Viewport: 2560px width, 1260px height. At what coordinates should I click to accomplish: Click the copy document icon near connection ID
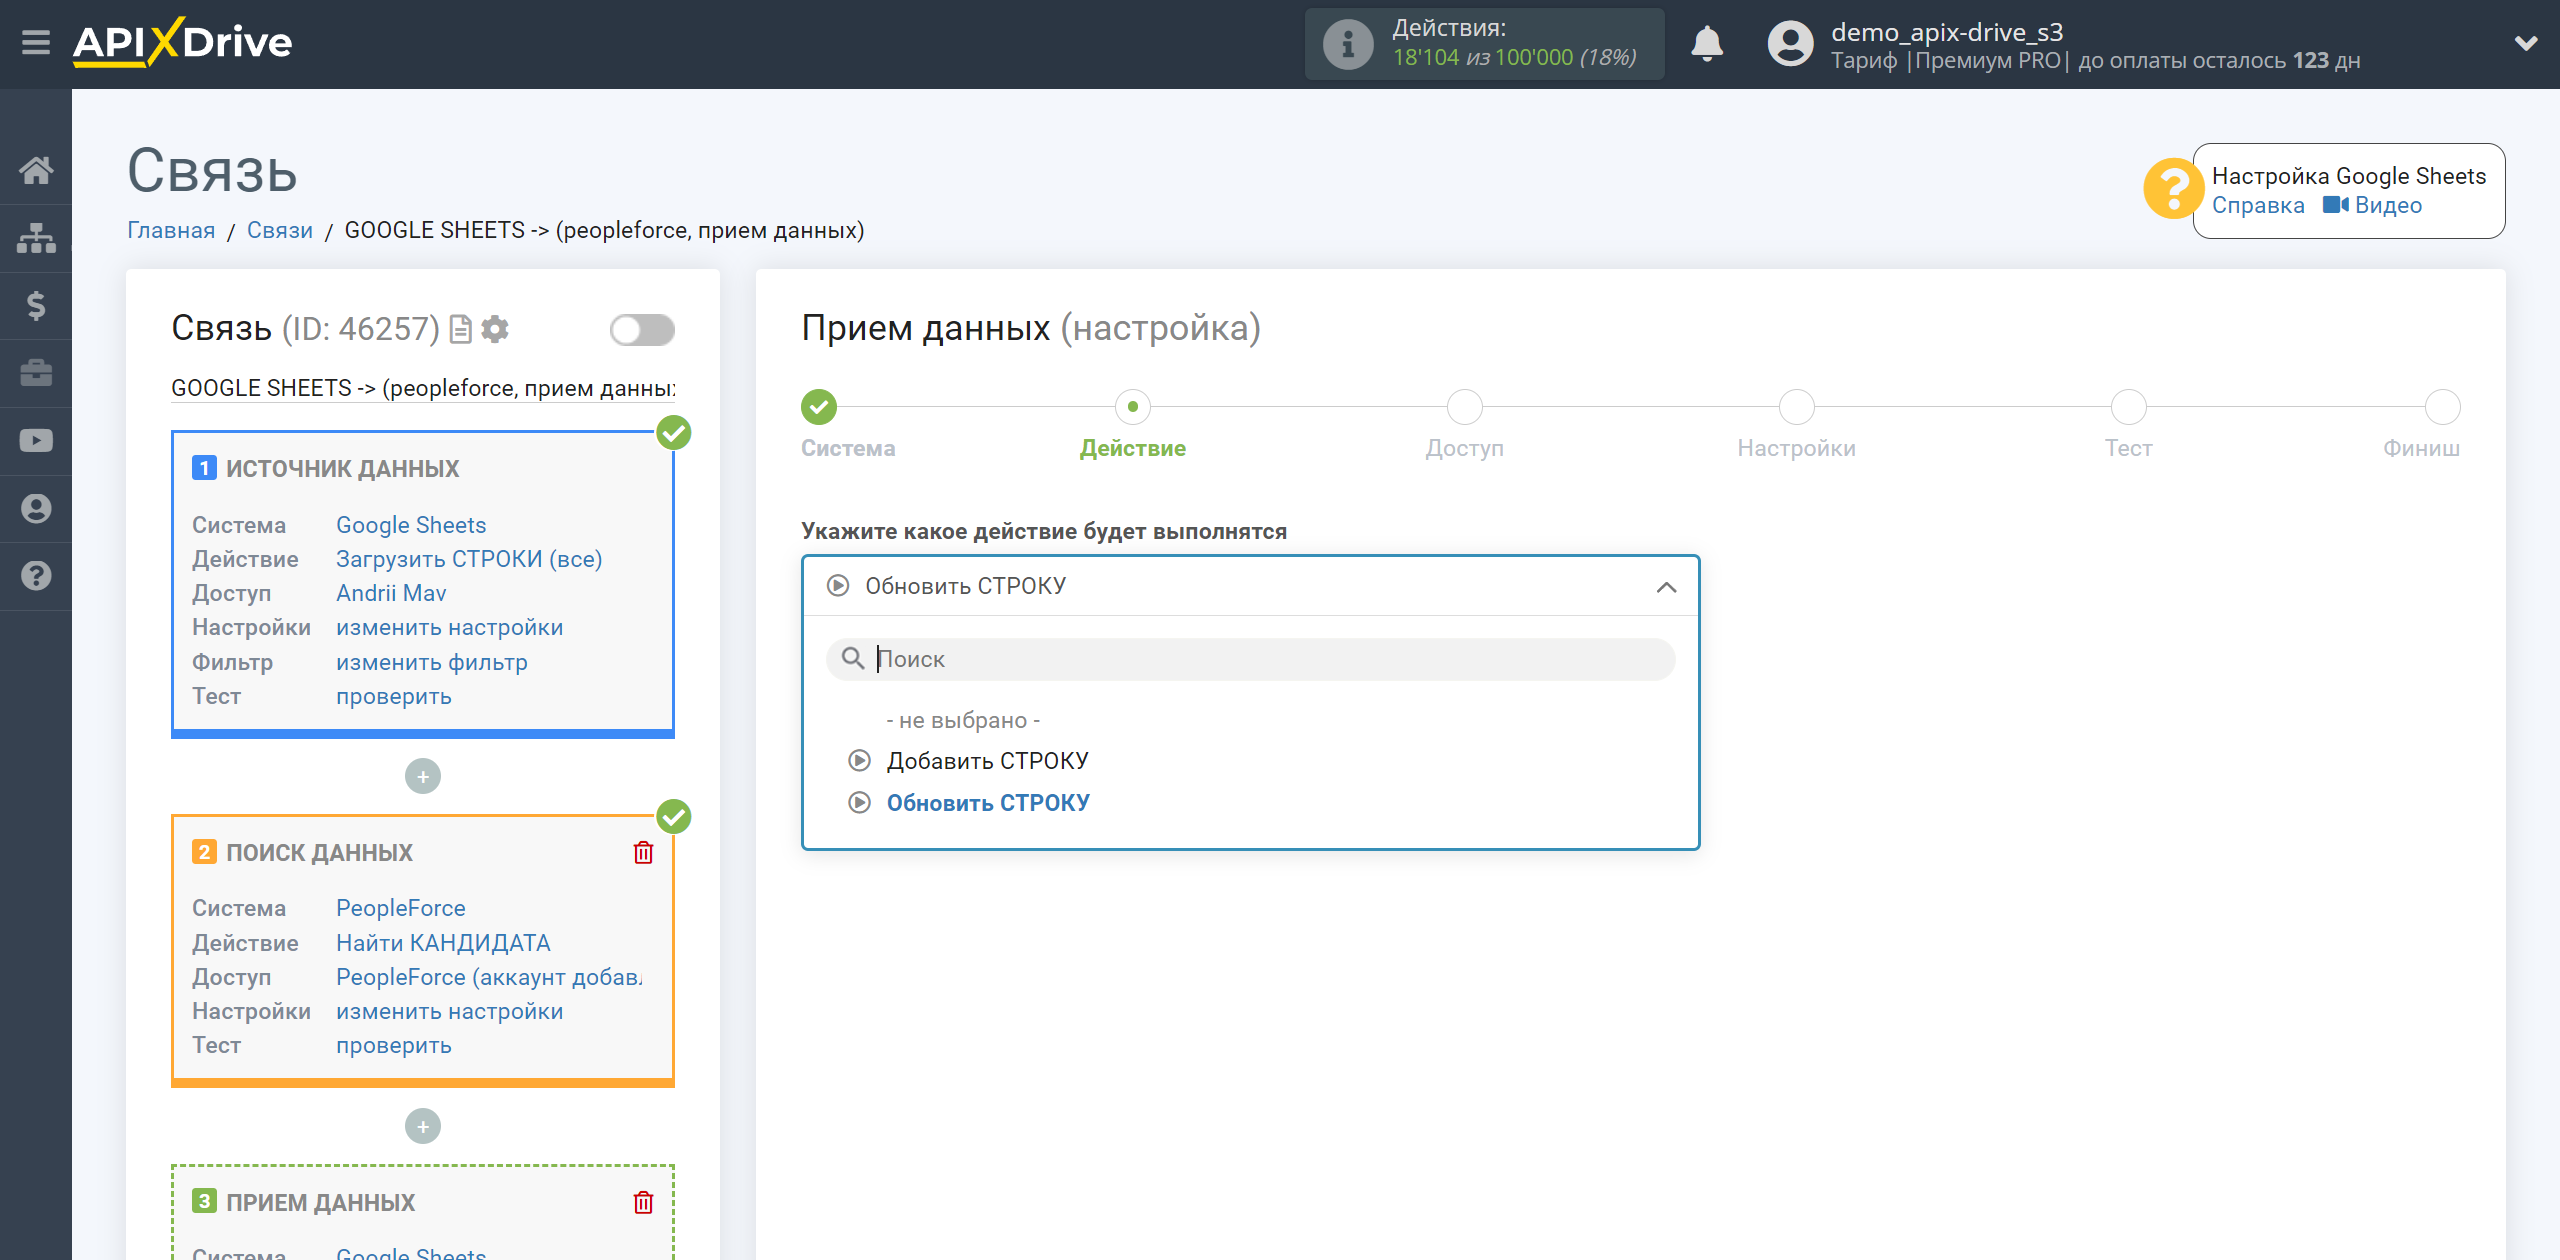(x=461, y=329)
